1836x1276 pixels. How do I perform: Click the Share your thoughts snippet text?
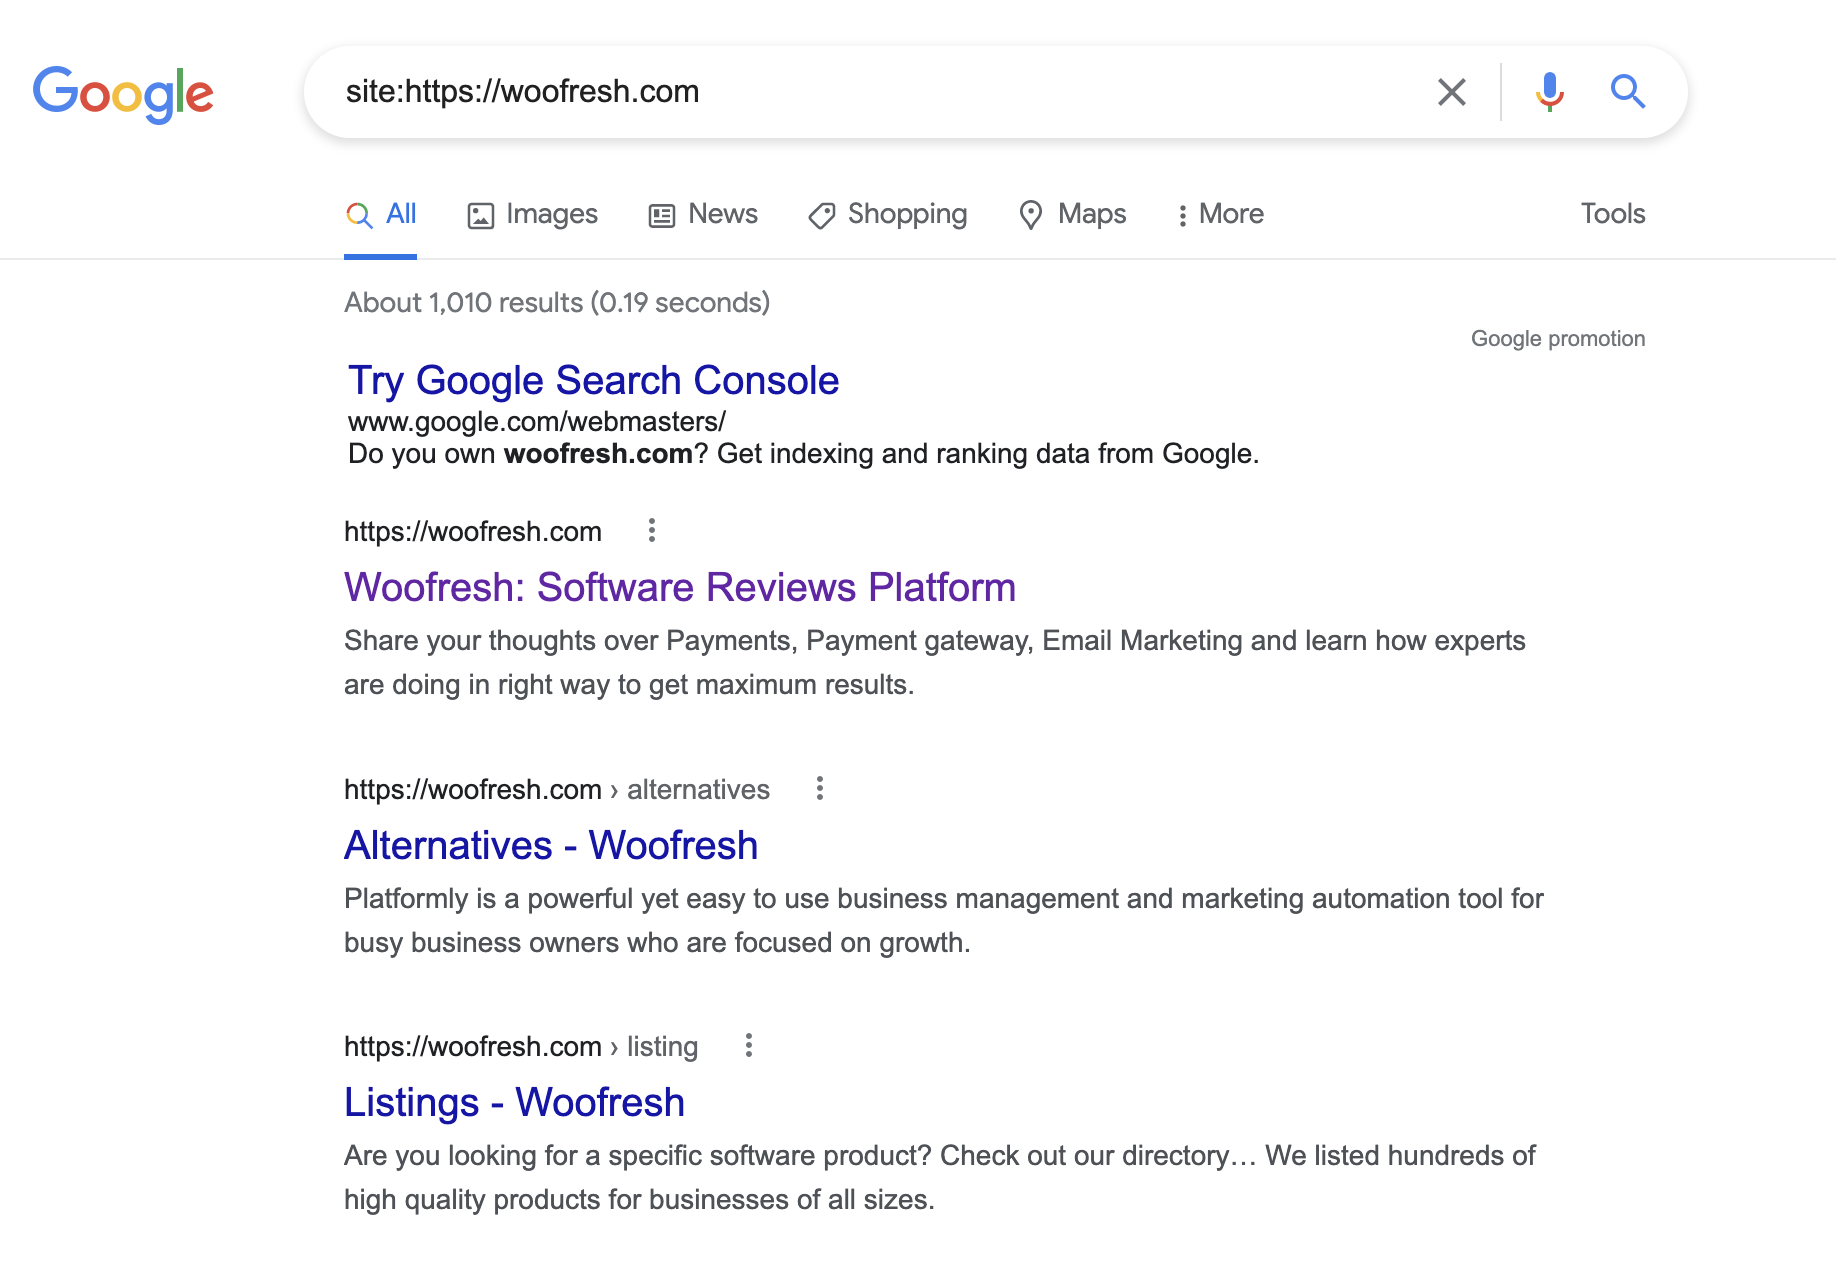click(935, 662)
